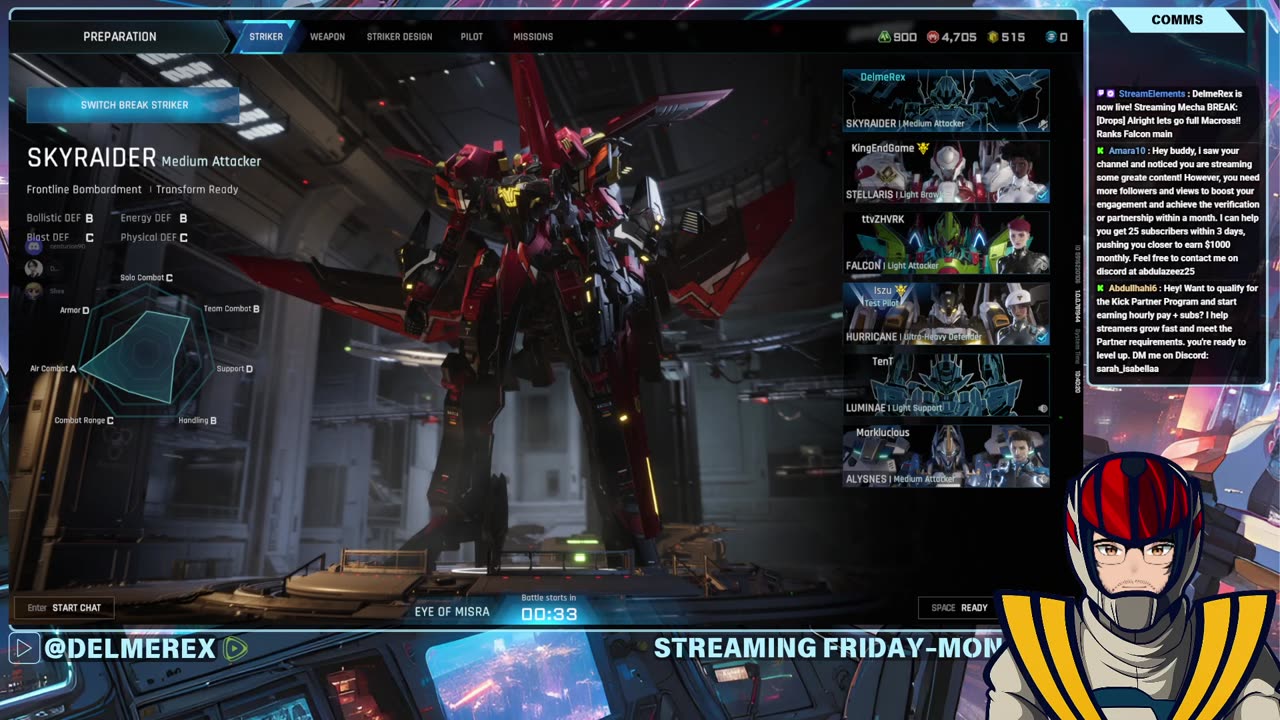Click the Team Combat B label

point(232,309)
